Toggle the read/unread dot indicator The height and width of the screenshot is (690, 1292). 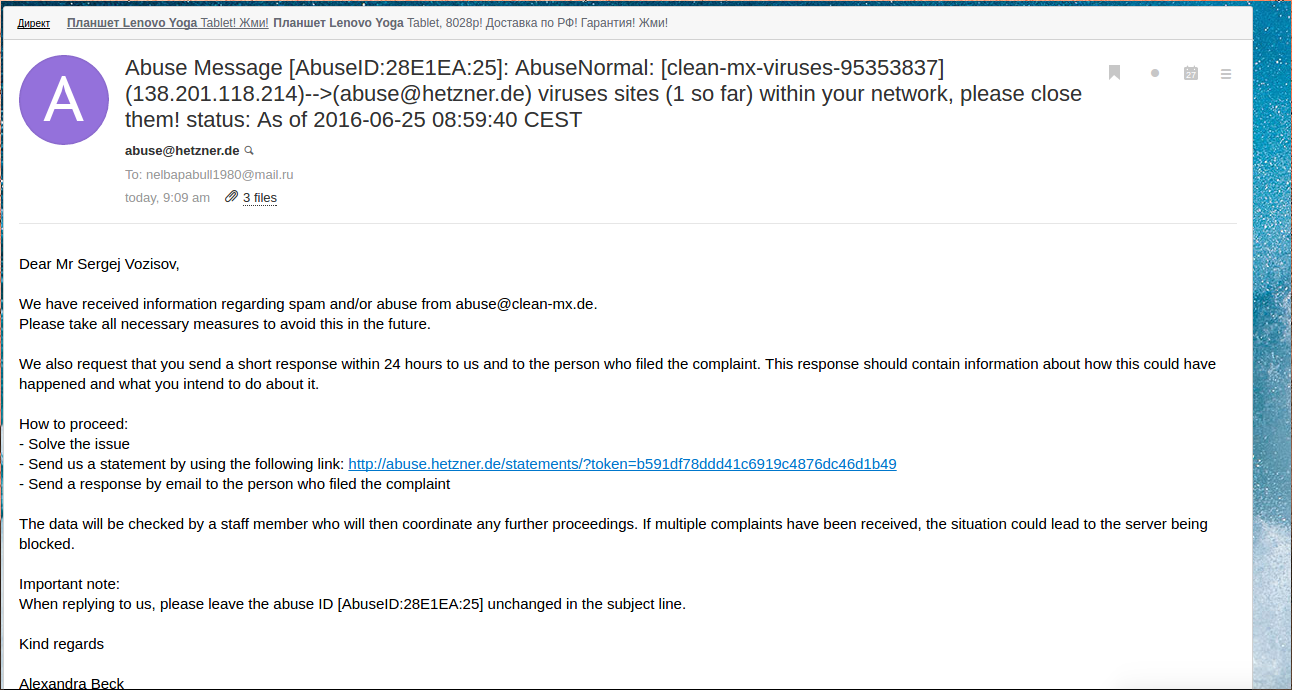click(1155, 73)
